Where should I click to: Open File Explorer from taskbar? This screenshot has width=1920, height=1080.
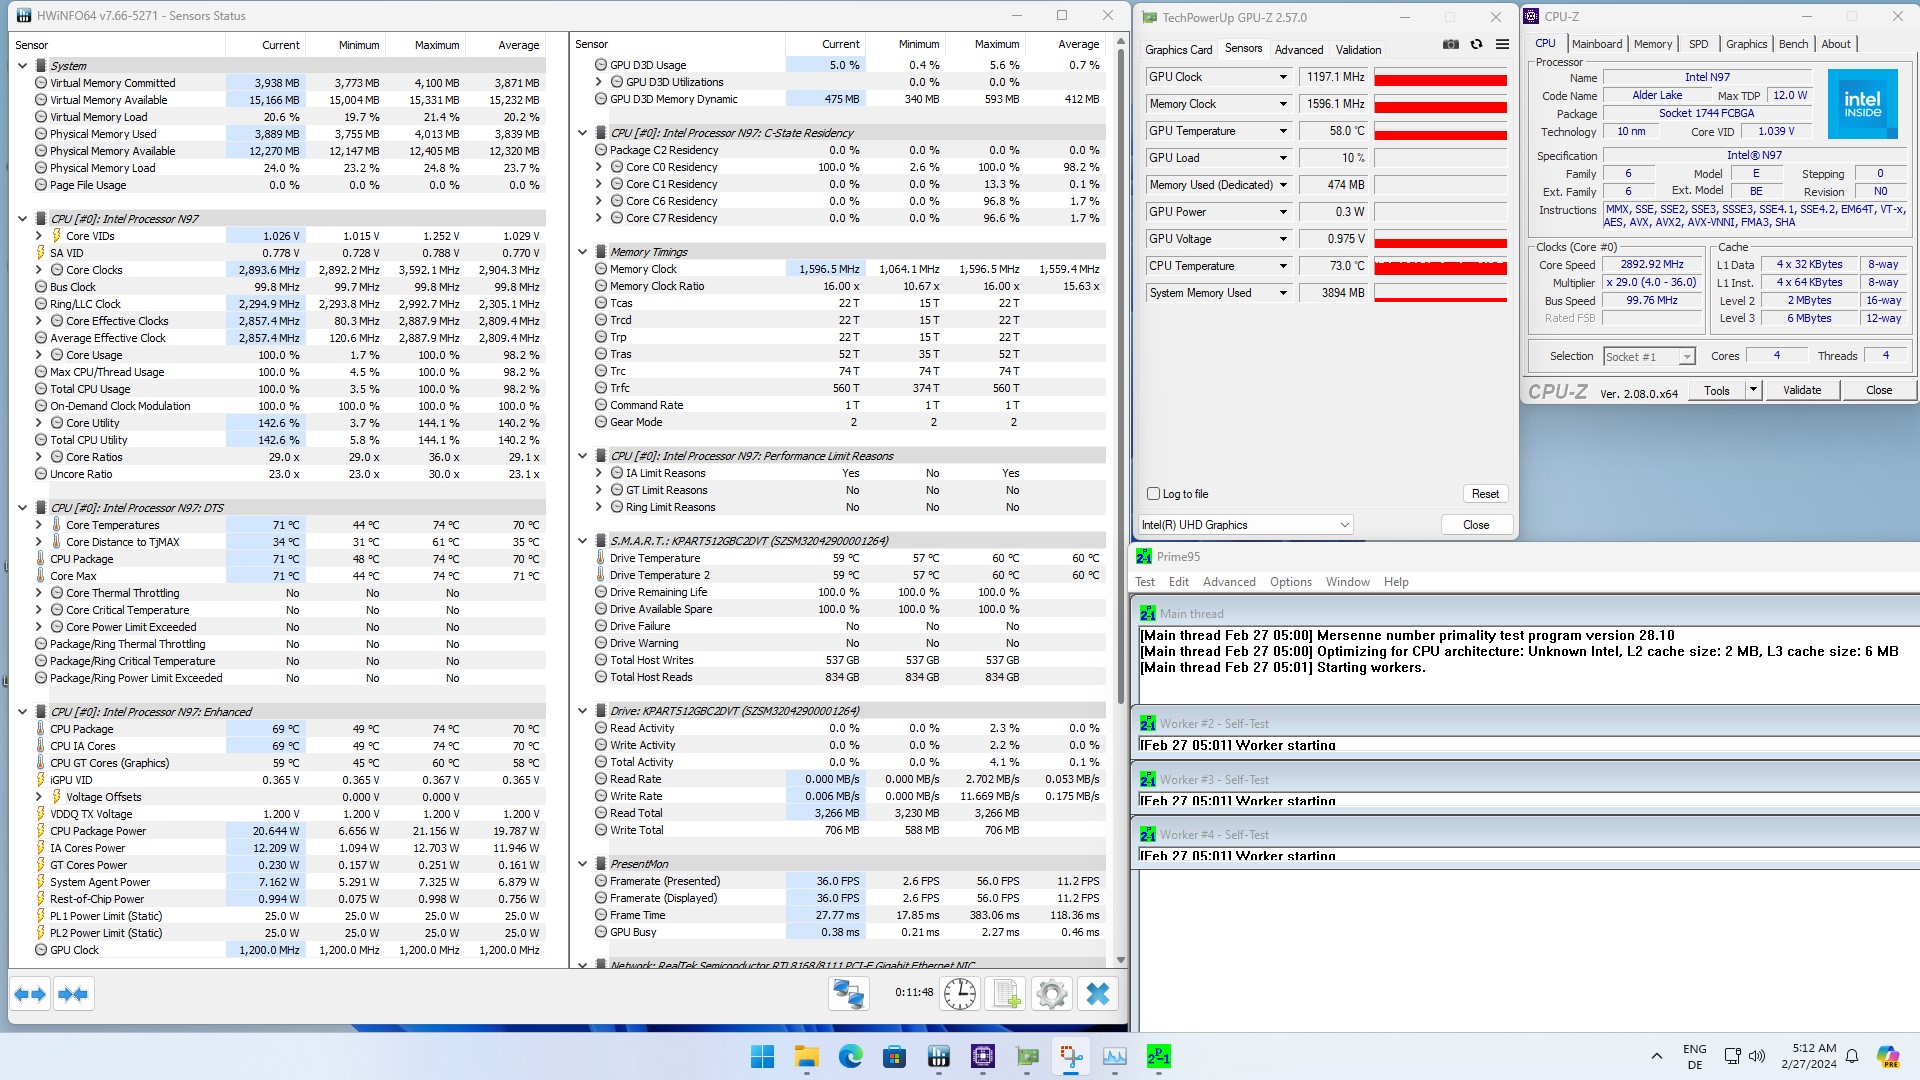point(806,1056)
